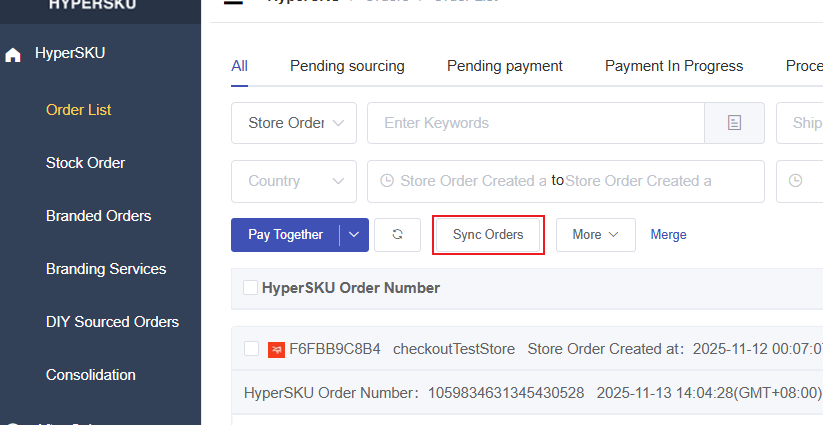Click the clock icon in date range field

click(x=387, y=181)
